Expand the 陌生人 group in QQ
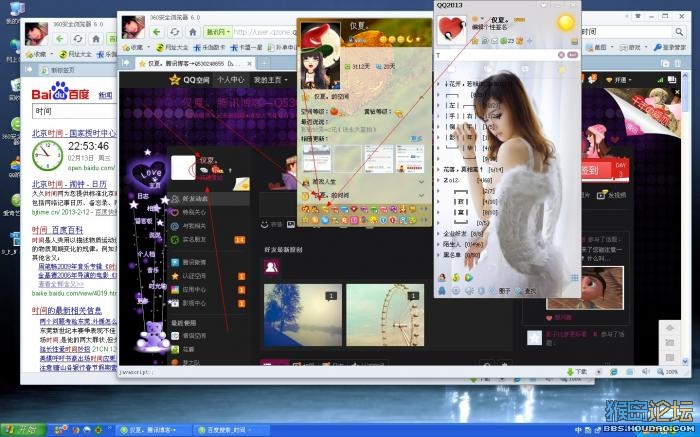The image size is (700, 437). click(460, 245)
